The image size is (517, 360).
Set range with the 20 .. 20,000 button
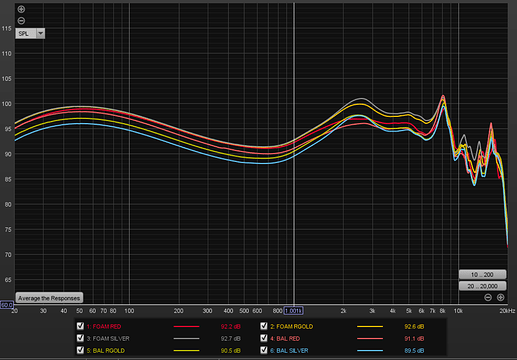click(x=482, y=286)
